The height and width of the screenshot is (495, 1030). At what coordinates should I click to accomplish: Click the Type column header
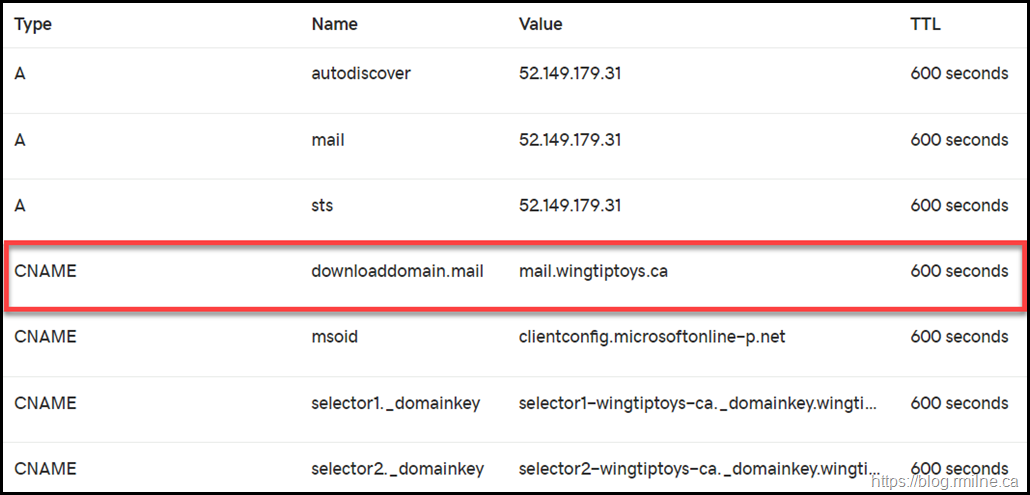coord(33,24)
